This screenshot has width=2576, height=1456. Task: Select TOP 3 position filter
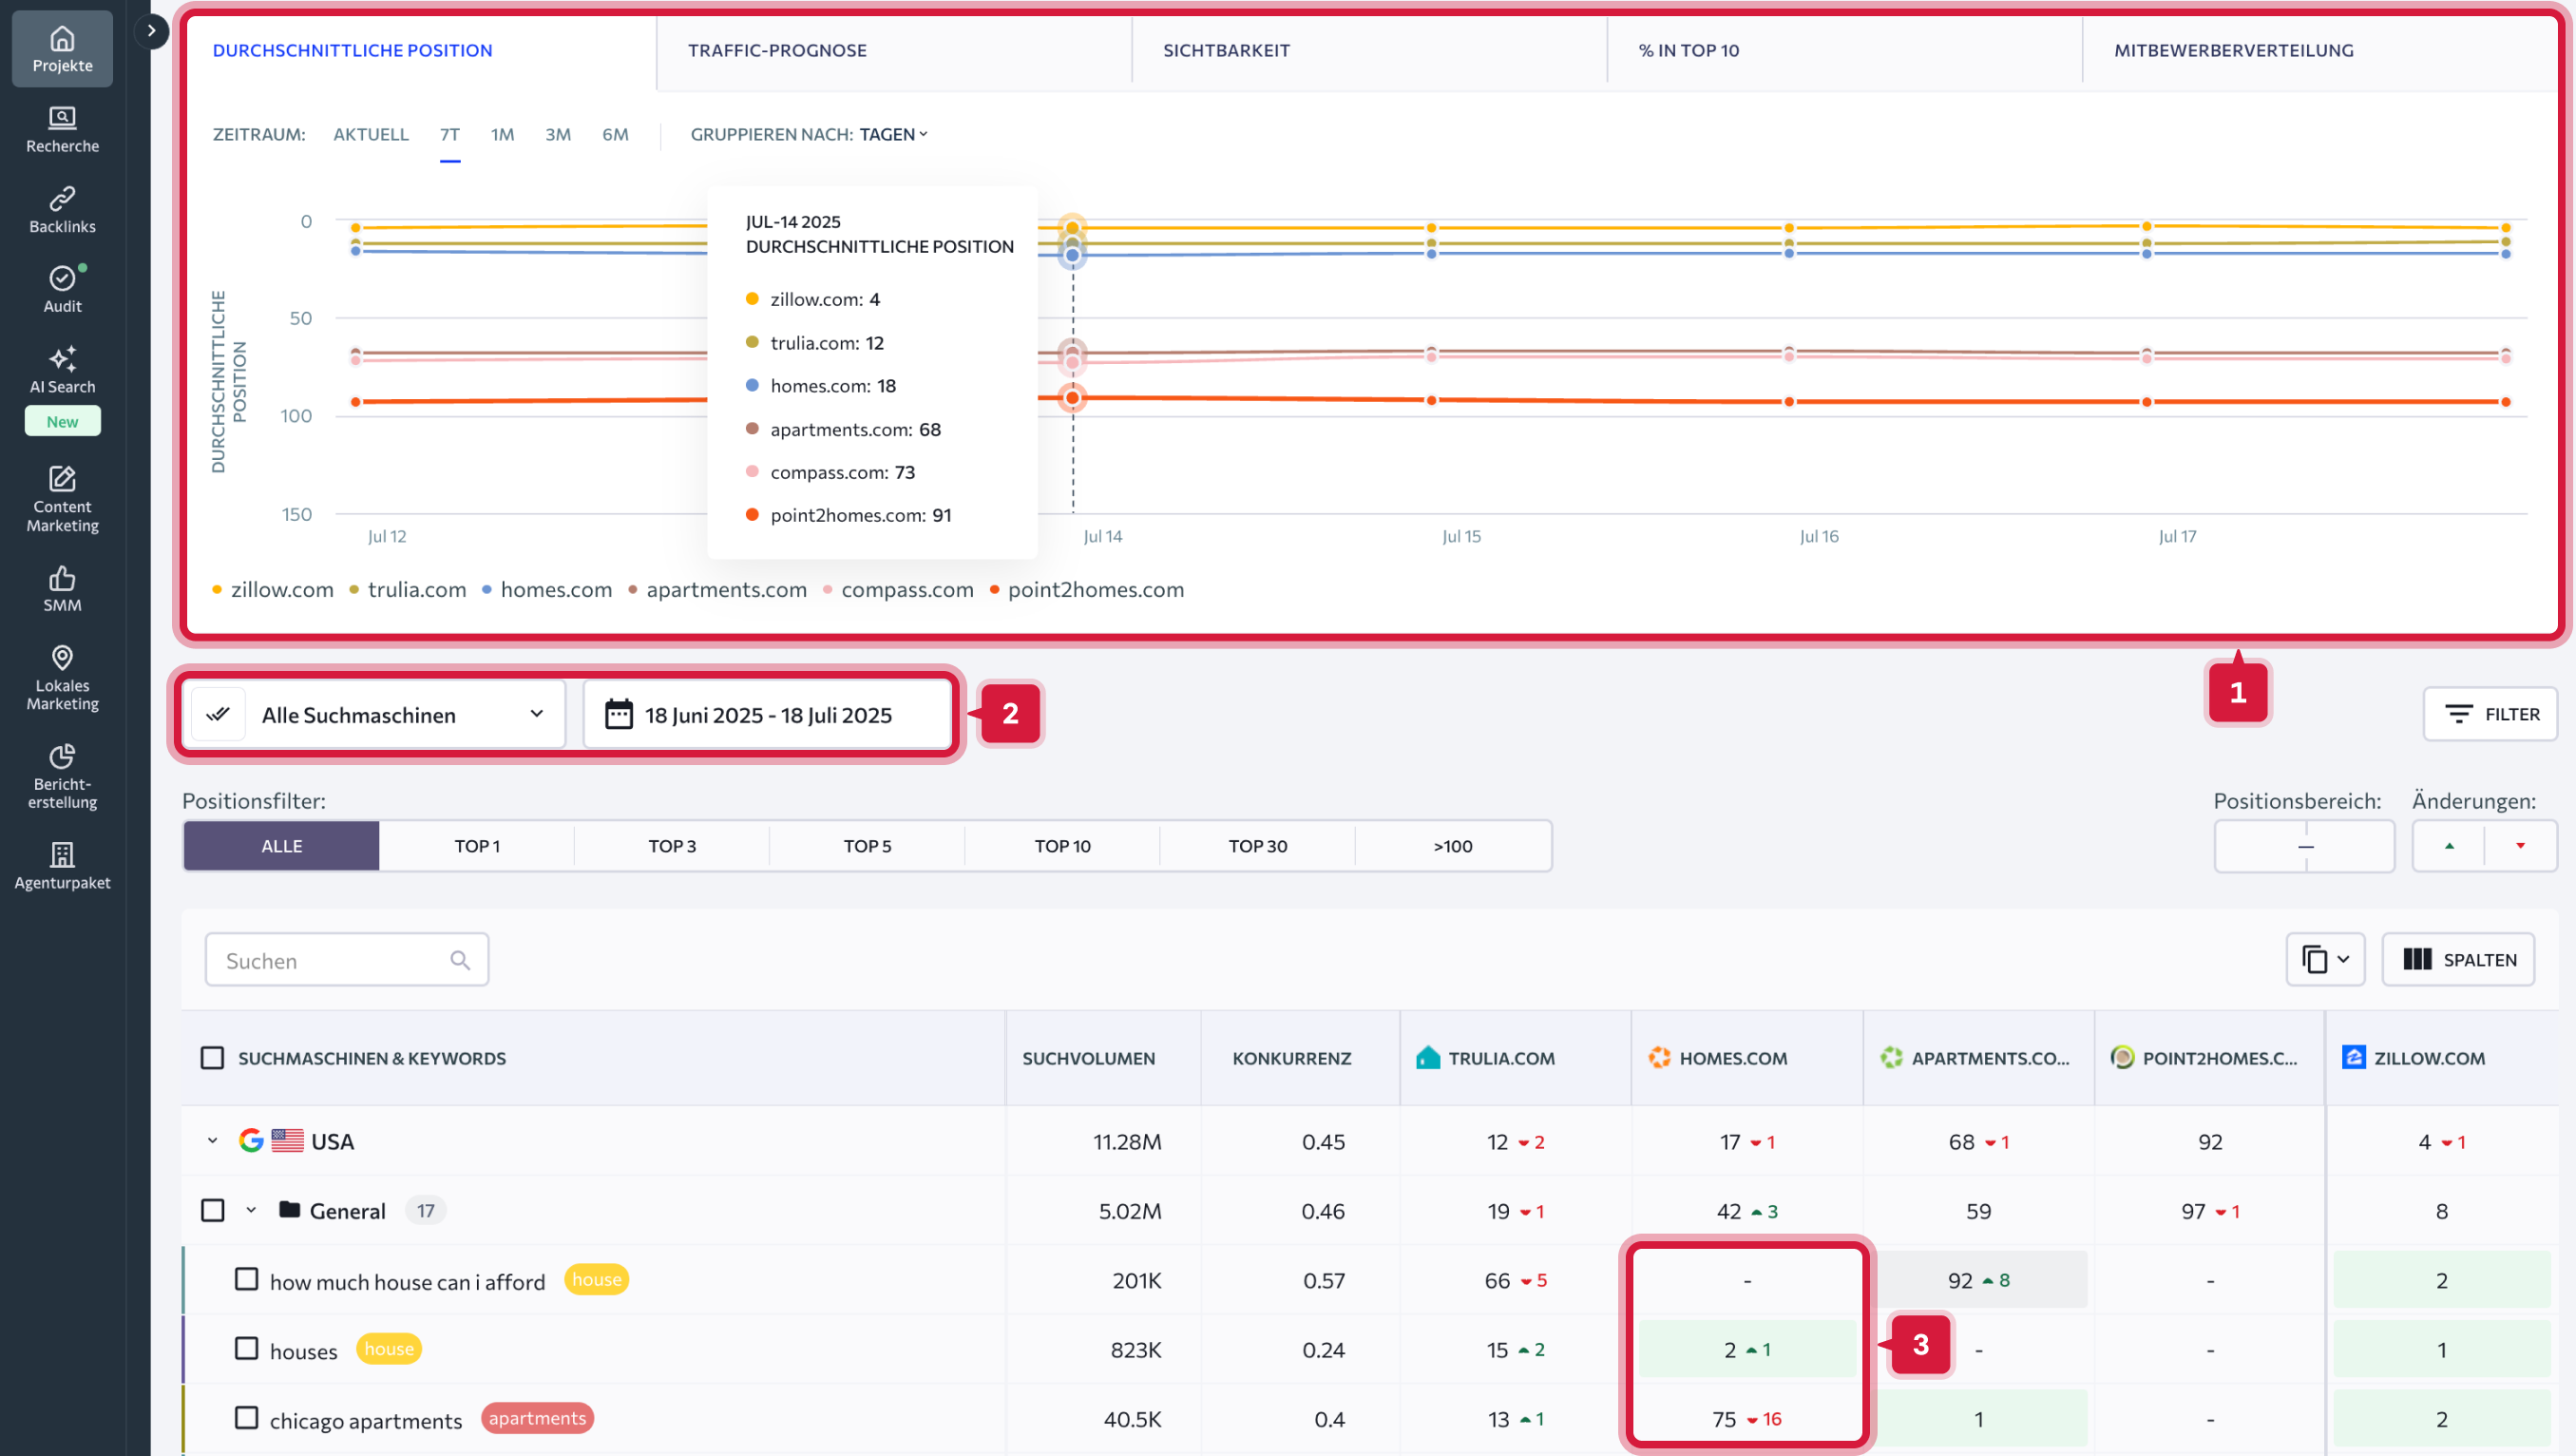click(x=672, y=846)
